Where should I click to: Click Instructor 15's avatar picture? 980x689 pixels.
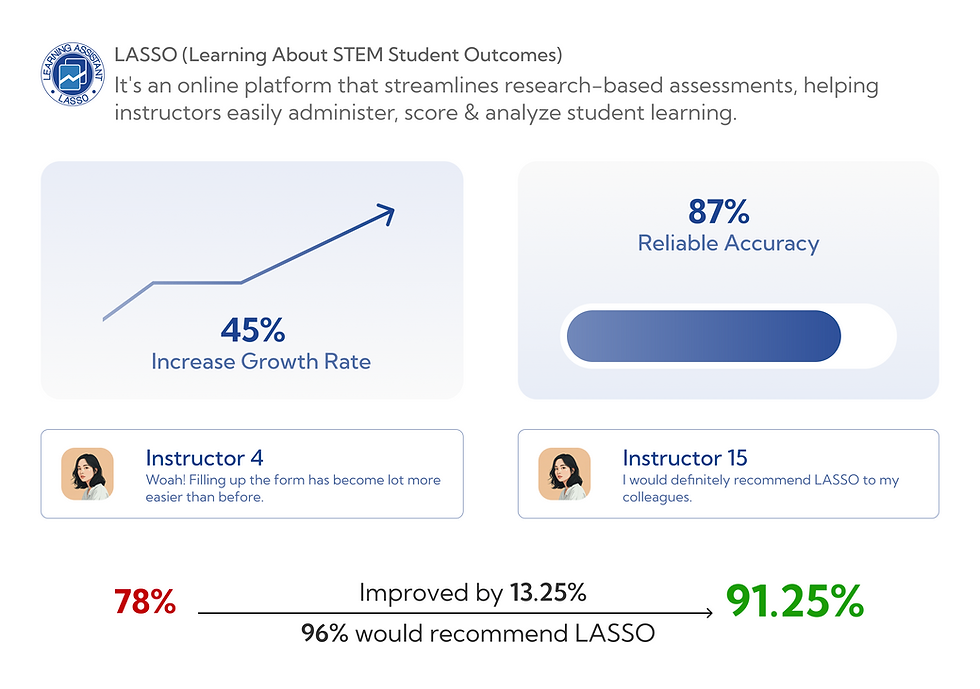[564, 474]
